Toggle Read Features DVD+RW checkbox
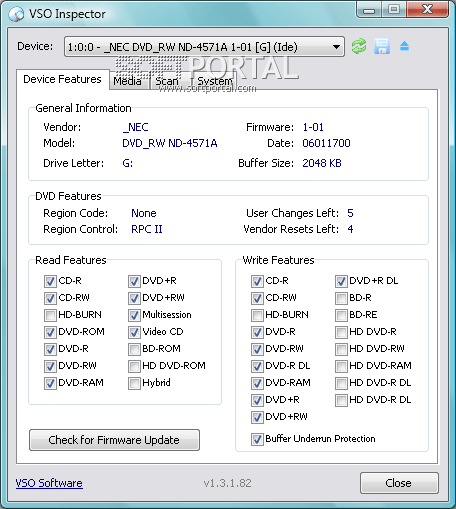456x509 pixels. pyautogui.click(x=134, y=298)
